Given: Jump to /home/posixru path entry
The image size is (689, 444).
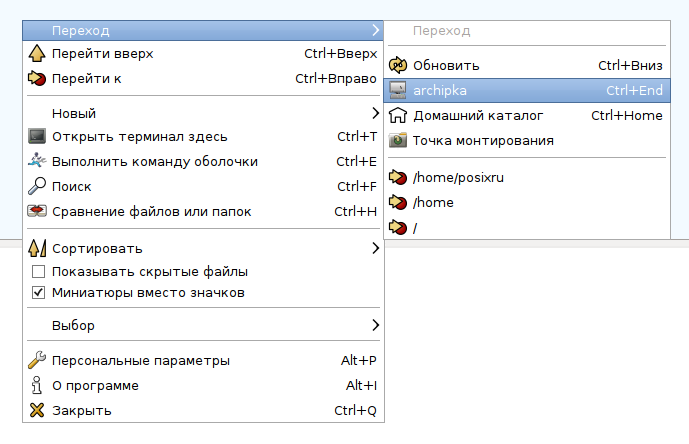Looking at the screenshot, I should 527,178.
